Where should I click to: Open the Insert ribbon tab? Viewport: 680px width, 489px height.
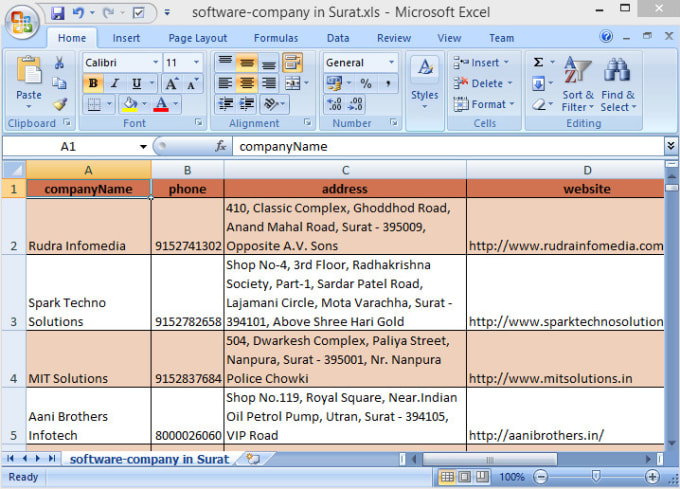pos(126,38)
